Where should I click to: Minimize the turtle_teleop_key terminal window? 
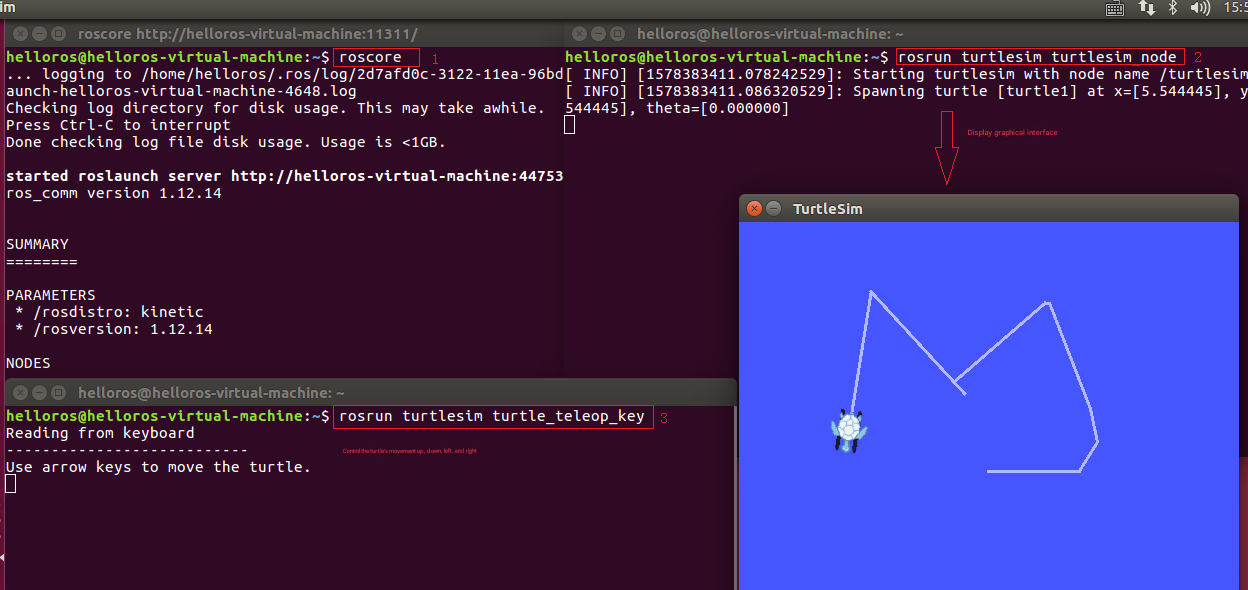point(40,393)
